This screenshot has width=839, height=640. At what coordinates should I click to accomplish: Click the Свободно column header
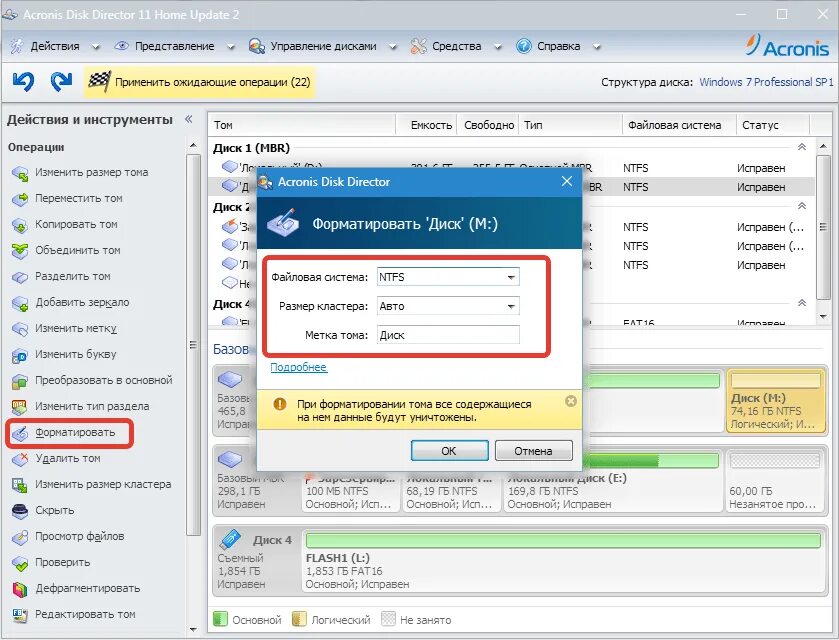(x=488, y=125)
